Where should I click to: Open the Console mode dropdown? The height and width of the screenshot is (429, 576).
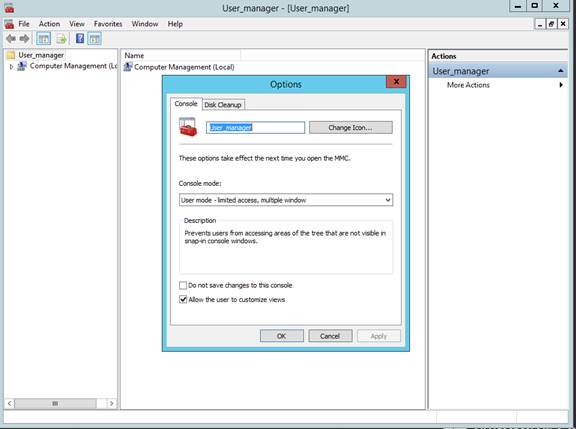click(x=286, y=200)
